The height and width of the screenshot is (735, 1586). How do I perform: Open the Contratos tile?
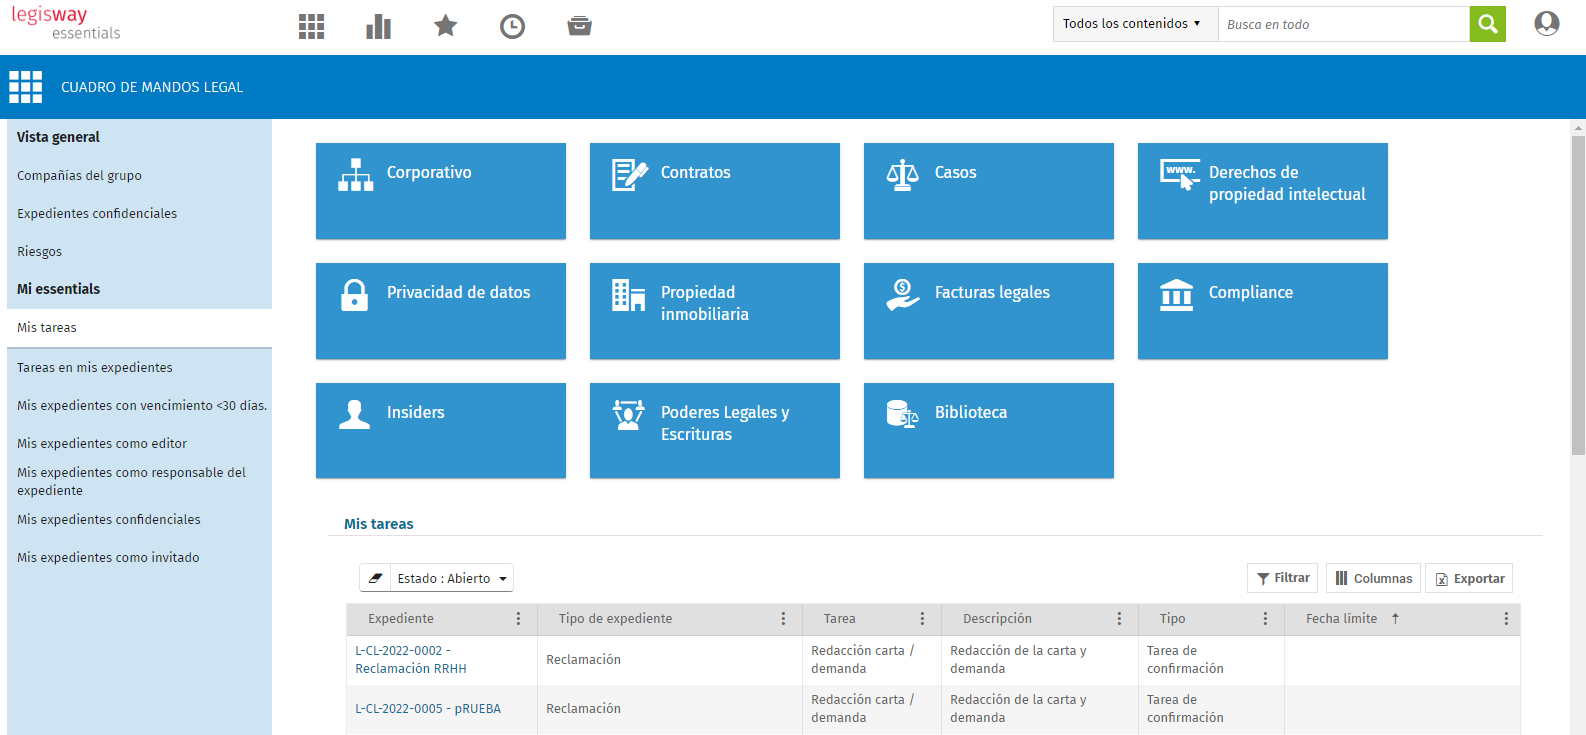coord(714,191)
